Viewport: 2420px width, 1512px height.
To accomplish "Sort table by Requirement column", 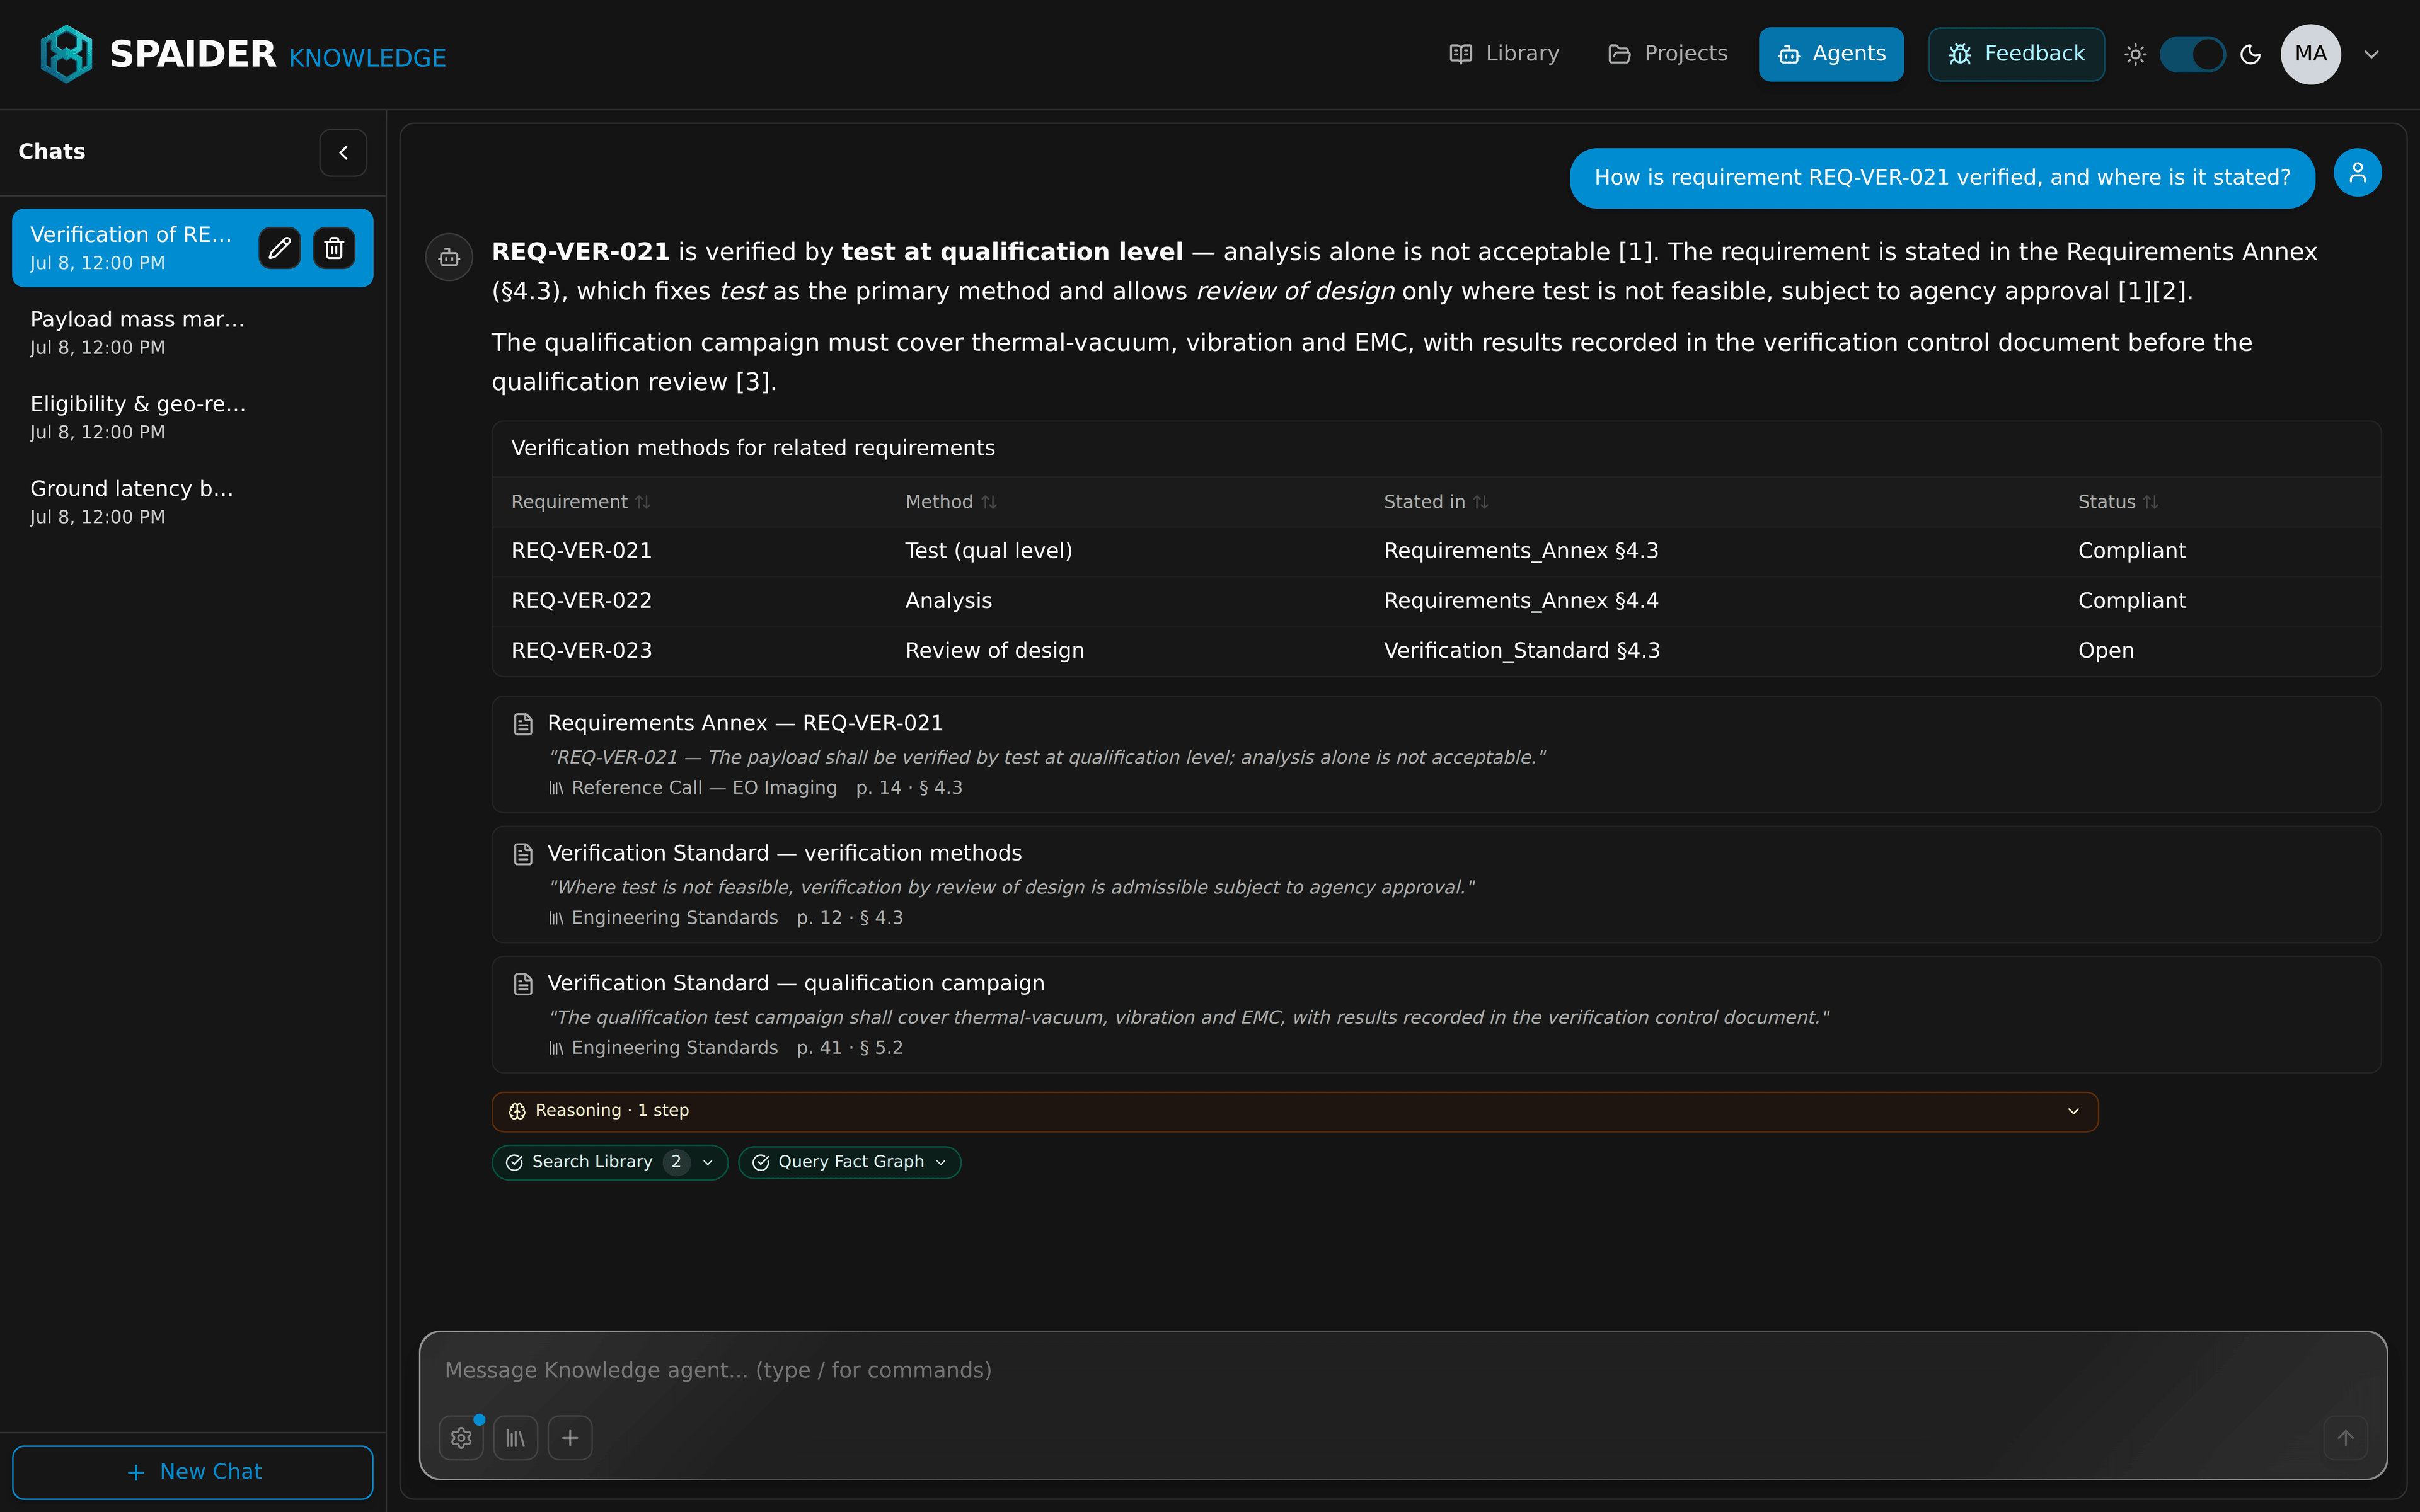I will [581, 502].
